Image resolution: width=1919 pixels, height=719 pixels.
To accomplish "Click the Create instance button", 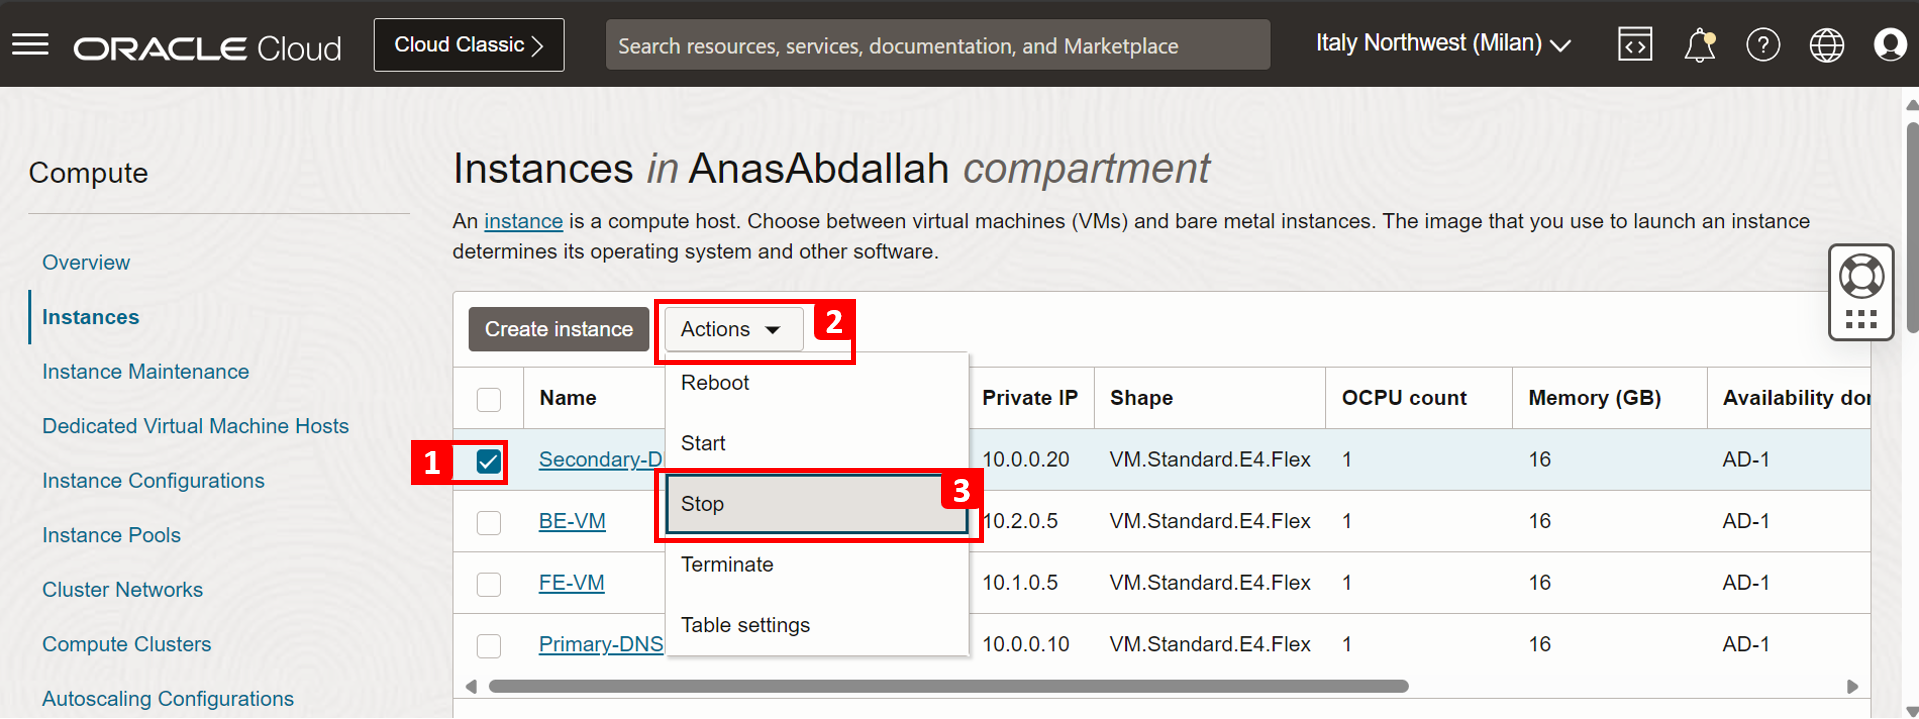I will 559,329.
